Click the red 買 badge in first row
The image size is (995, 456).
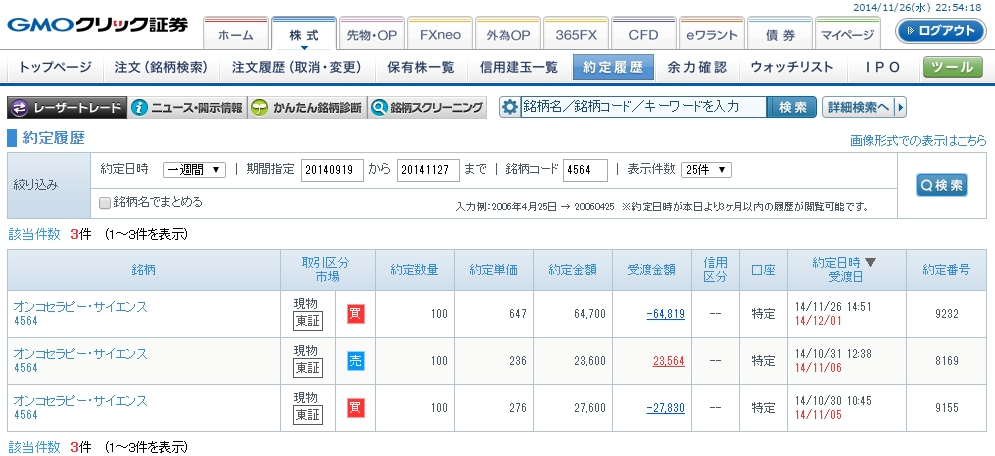355,314
